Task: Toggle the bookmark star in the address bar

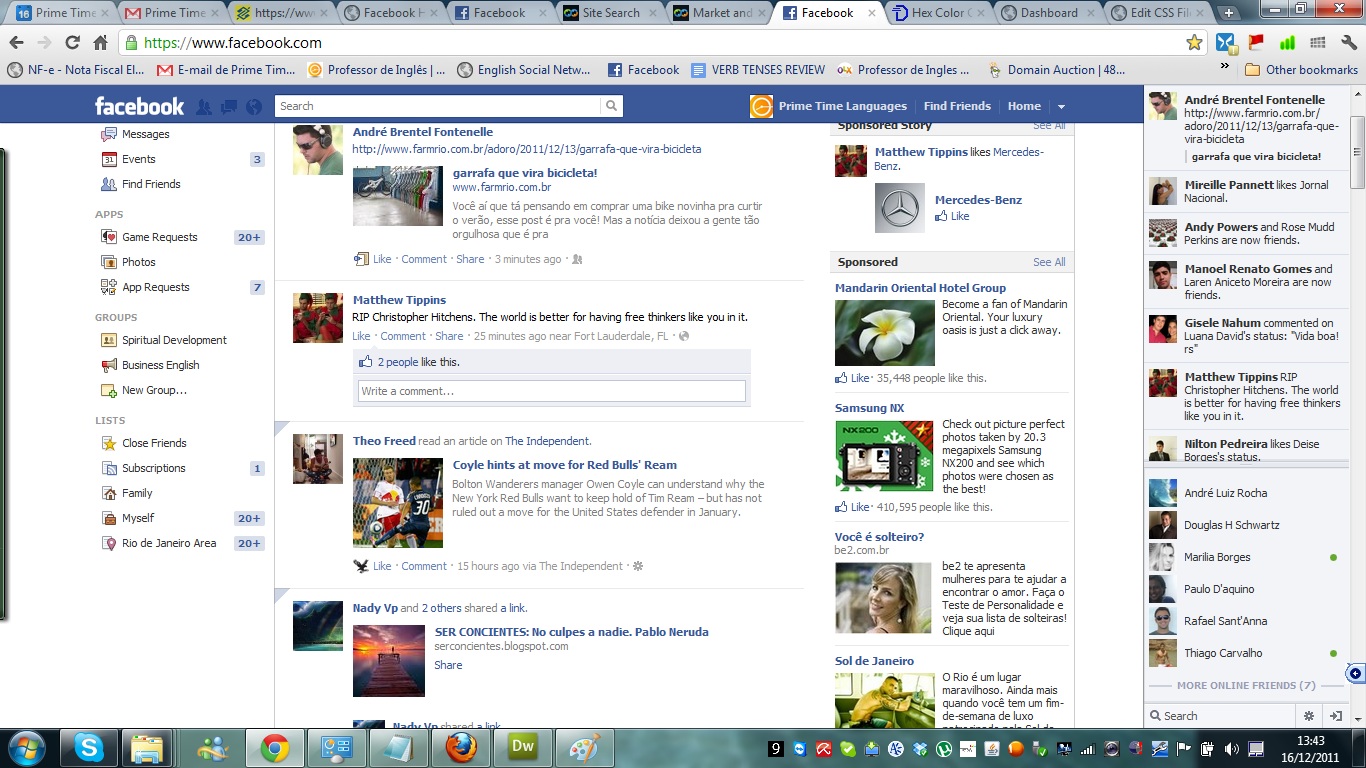Action: [x=1193, y=43]
